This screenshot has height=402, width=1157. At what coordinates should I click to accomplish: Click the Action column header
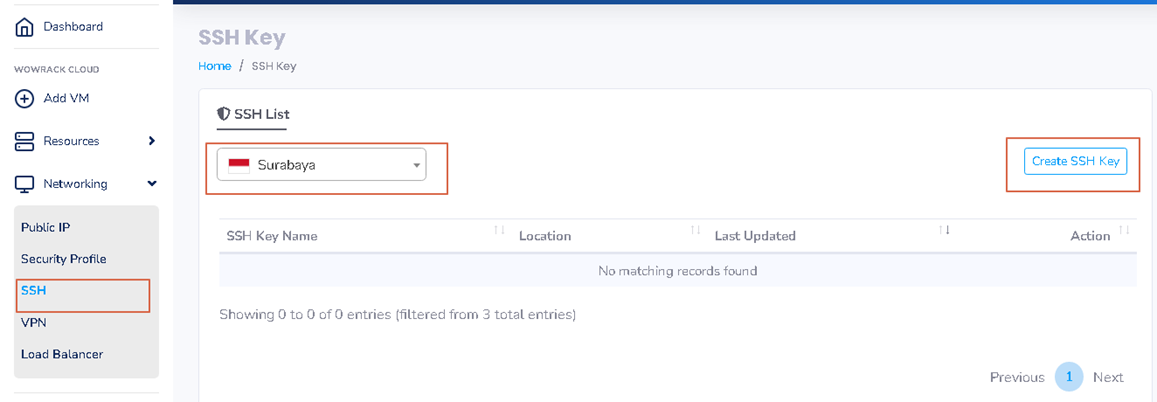(x=1090, y=236)
